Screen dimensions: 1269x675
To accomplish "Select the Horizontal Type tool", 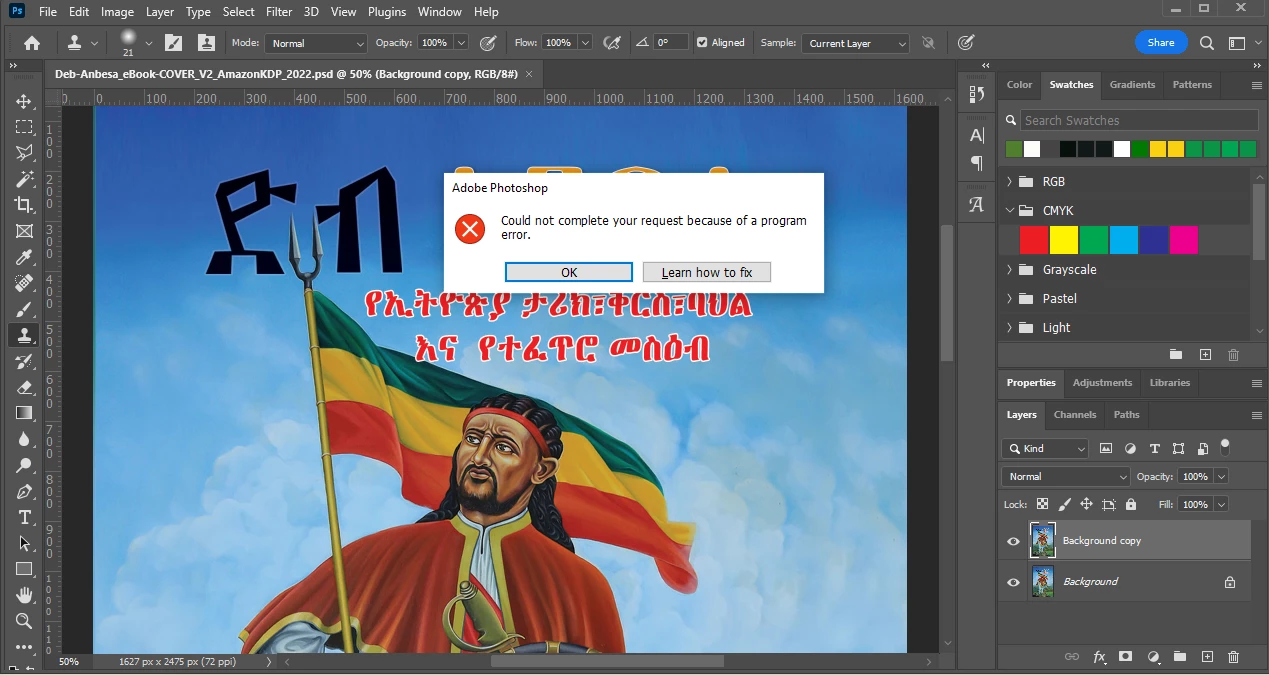I will click(24, 517).
